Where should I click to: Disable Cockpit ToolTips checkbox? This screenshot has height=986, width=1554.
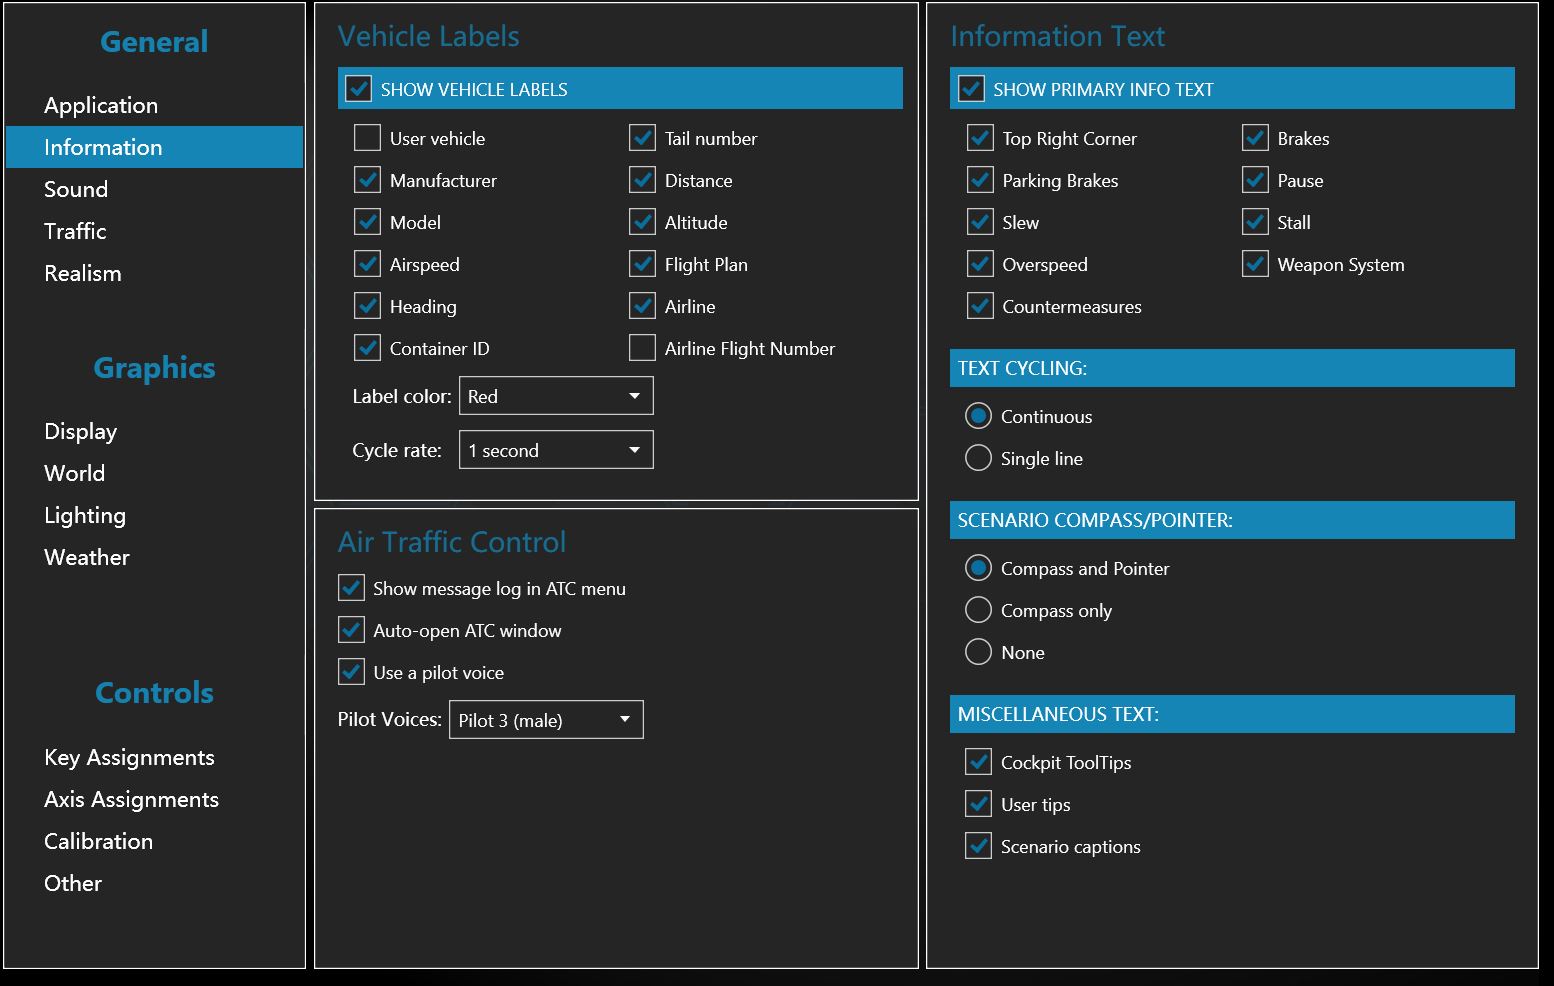(x=978, y=762)
